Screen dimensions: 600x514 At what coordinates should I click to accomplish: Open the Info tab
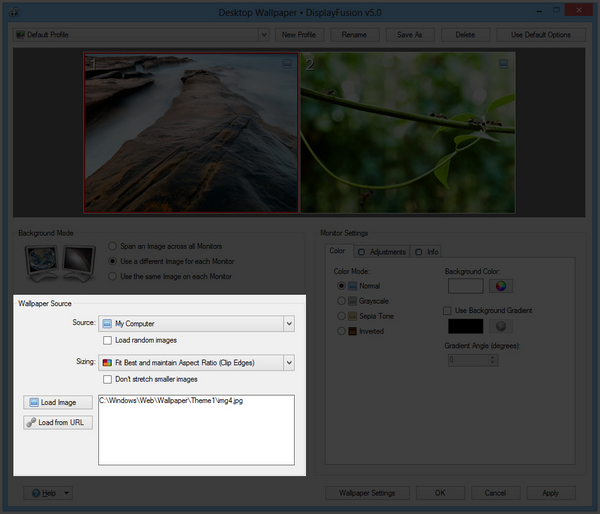point(428,251)
